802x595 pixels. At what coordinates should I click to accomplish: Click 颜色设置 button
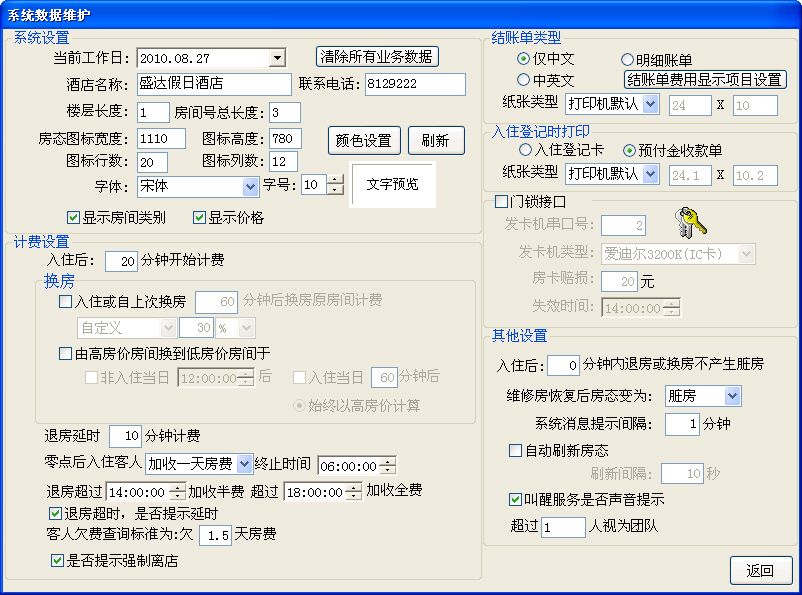tap(364, 140)
